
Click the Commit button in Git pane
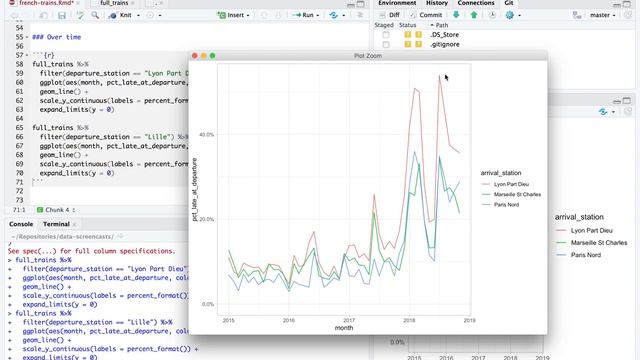pos(426,15)
